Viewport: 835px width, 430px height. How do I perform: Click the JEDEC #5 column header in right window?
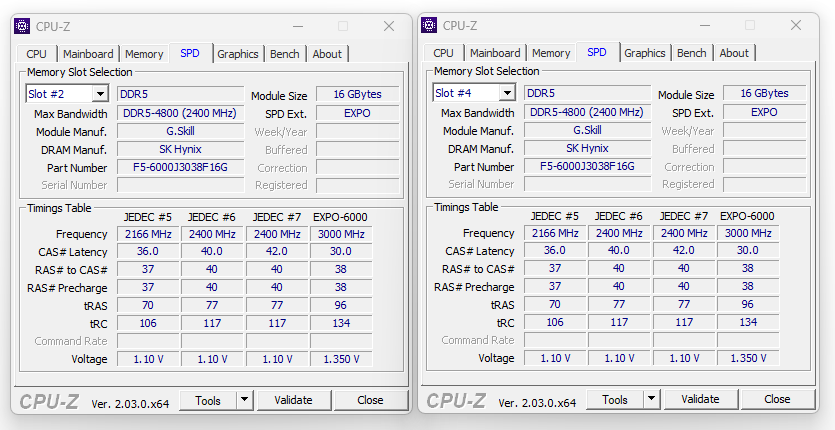pyautogui.click(x=554, y=216)
